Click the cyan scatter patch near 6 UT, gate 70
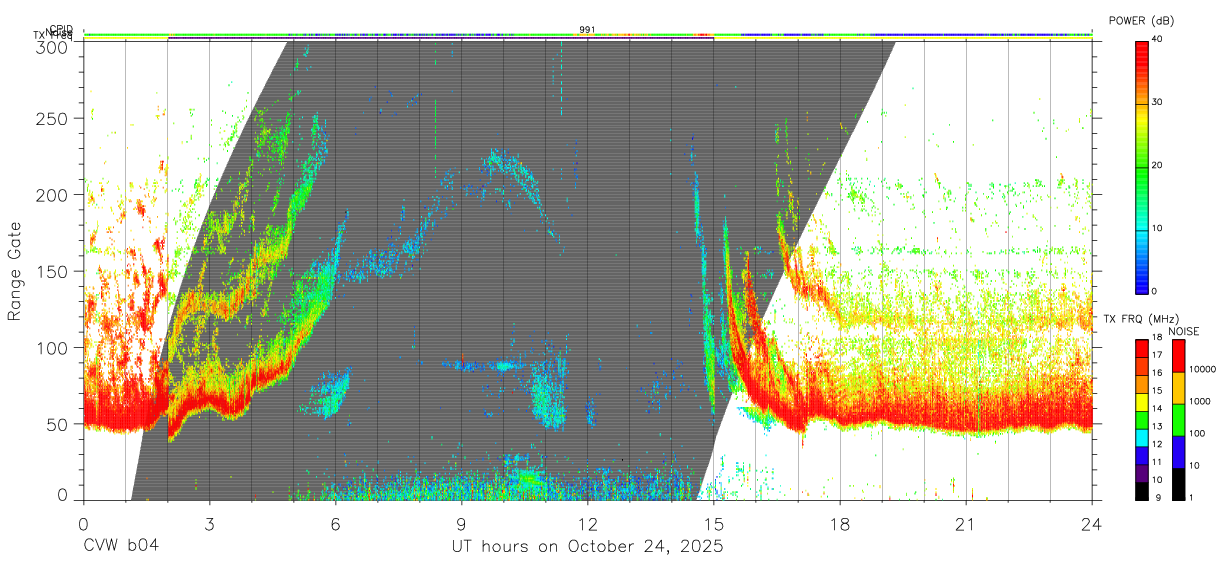 (x=326, y=392)
